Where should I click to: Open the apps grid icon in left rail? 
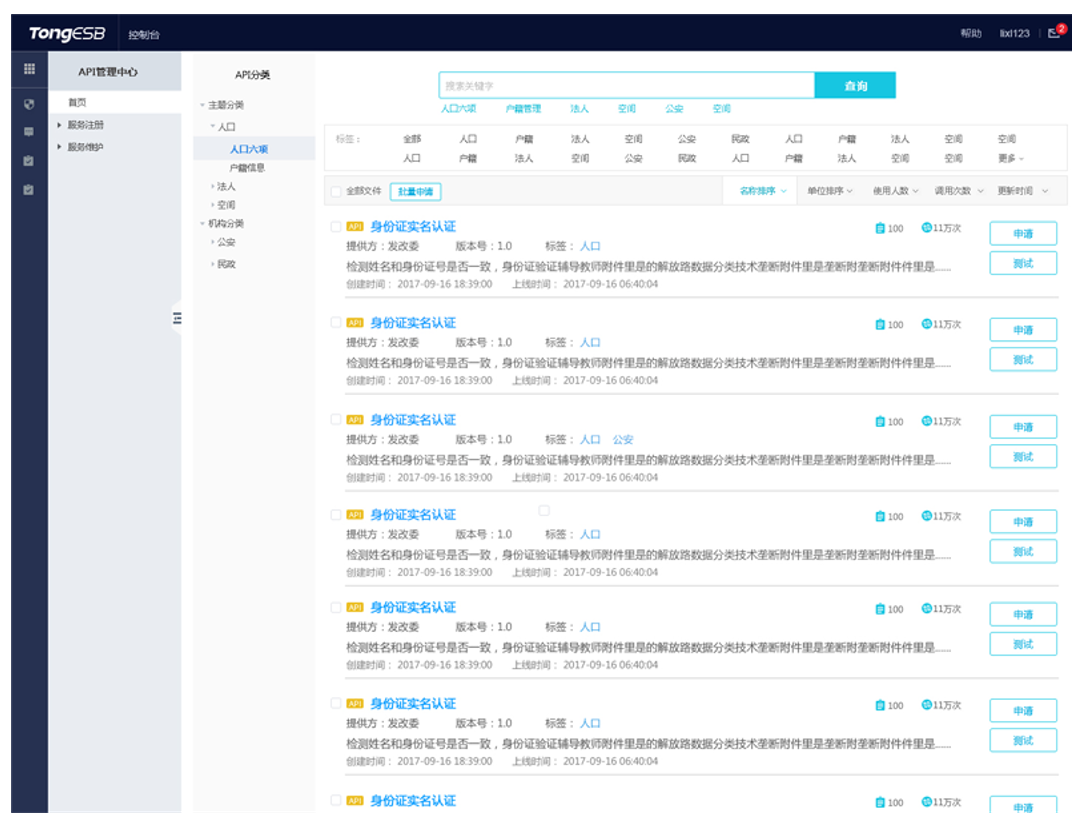(x=29, y=70)
